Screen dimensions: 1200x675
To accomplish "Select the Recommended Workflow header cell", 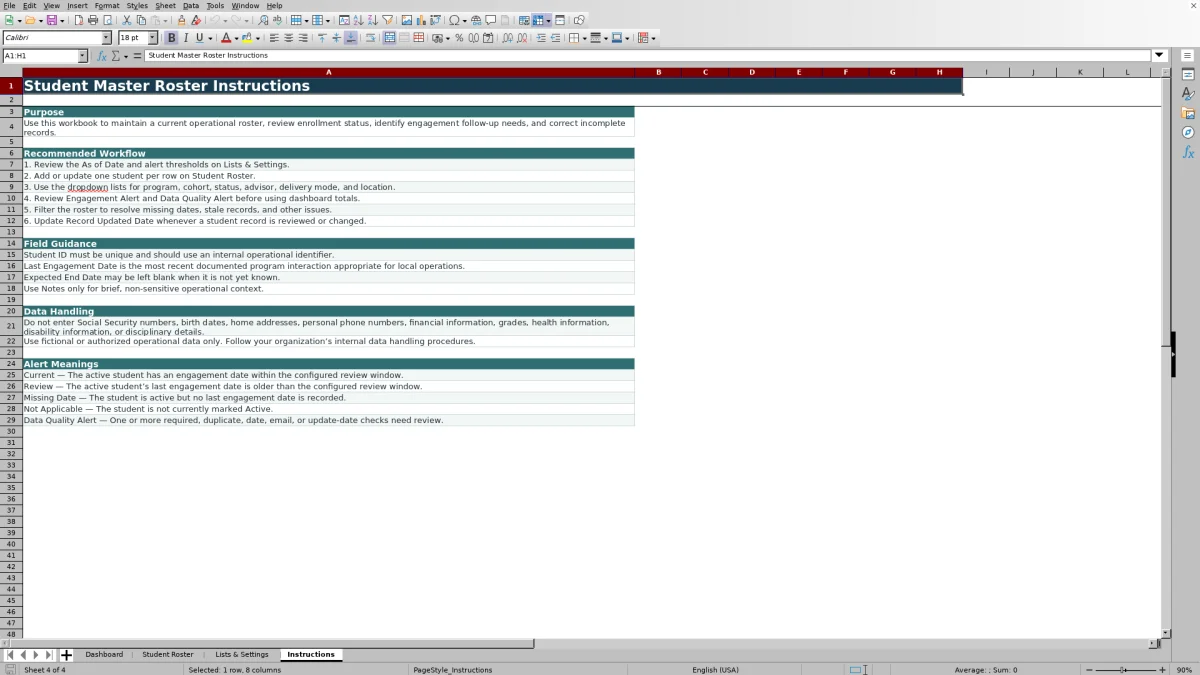I will (329, 153).
